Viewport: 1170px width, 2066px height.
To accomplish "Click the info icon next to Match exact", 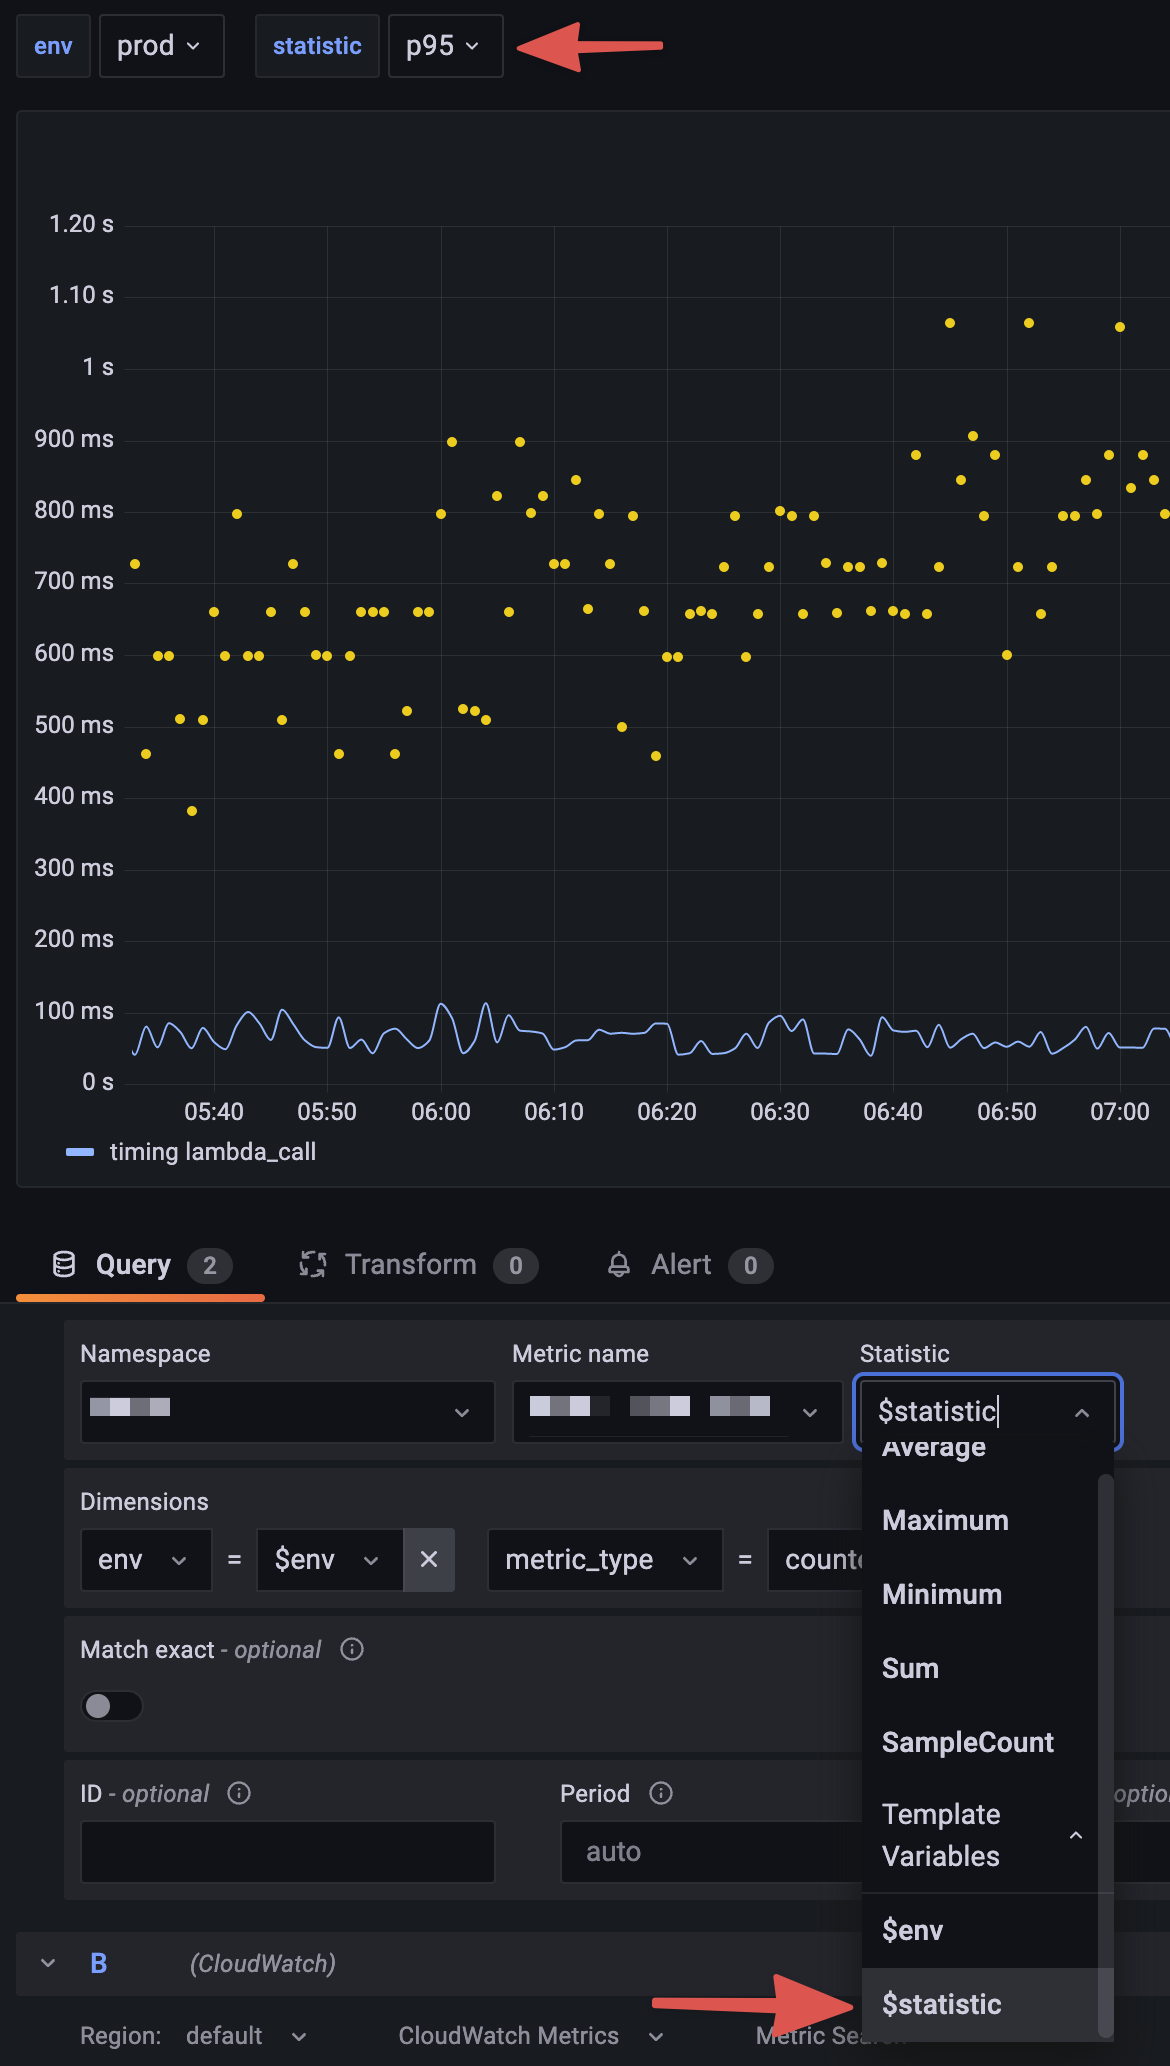I will click(352, 1649).
